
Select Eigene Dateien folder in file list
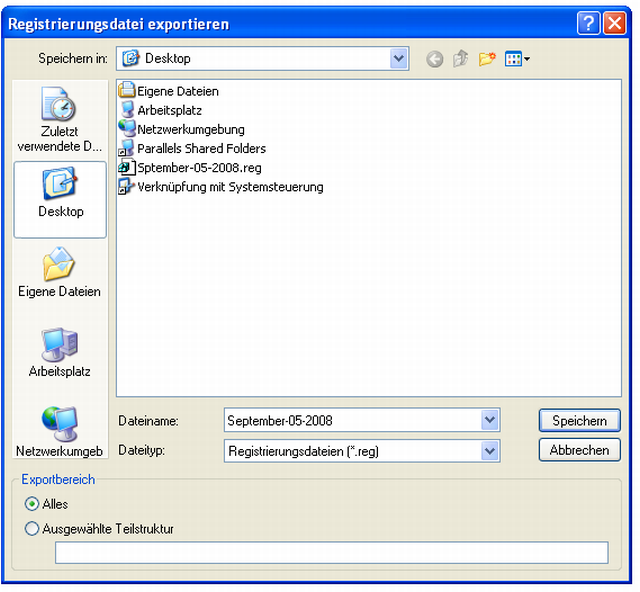[x=169, y=91]
